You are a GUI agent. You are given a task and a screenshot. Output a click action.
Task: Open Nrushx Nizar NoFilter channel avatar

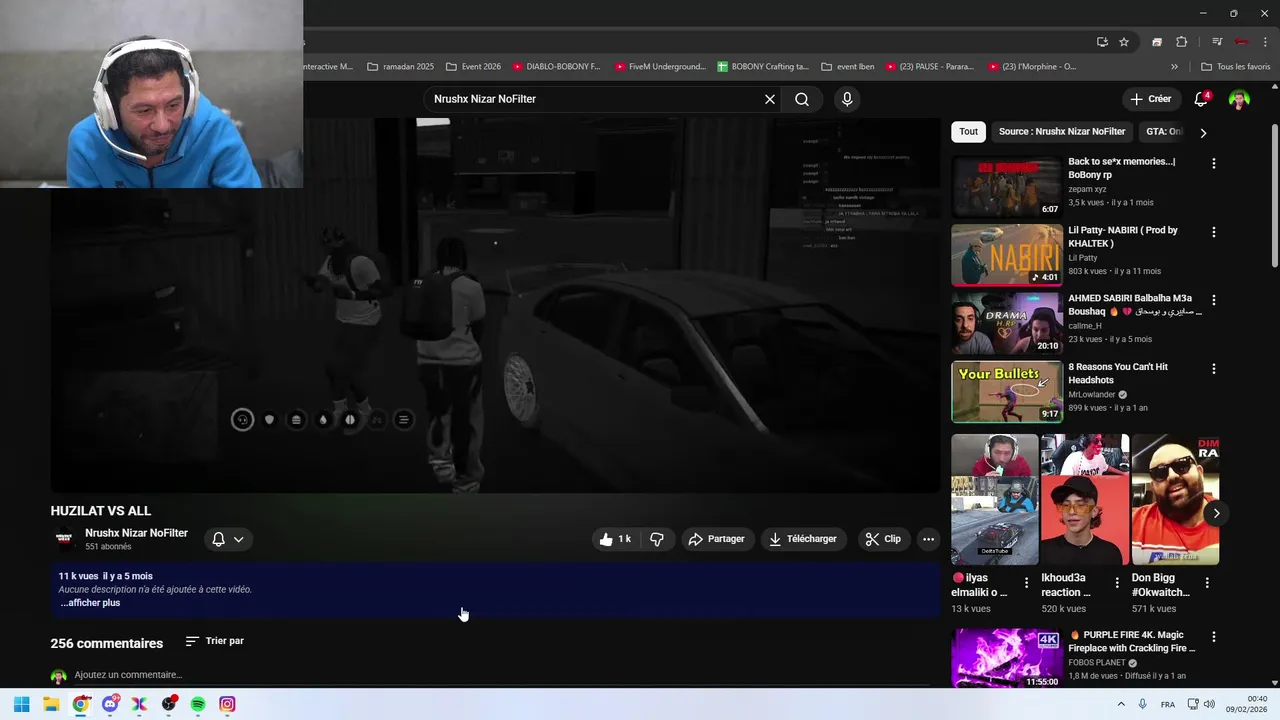pyautogui.click(x=64, y=539)
